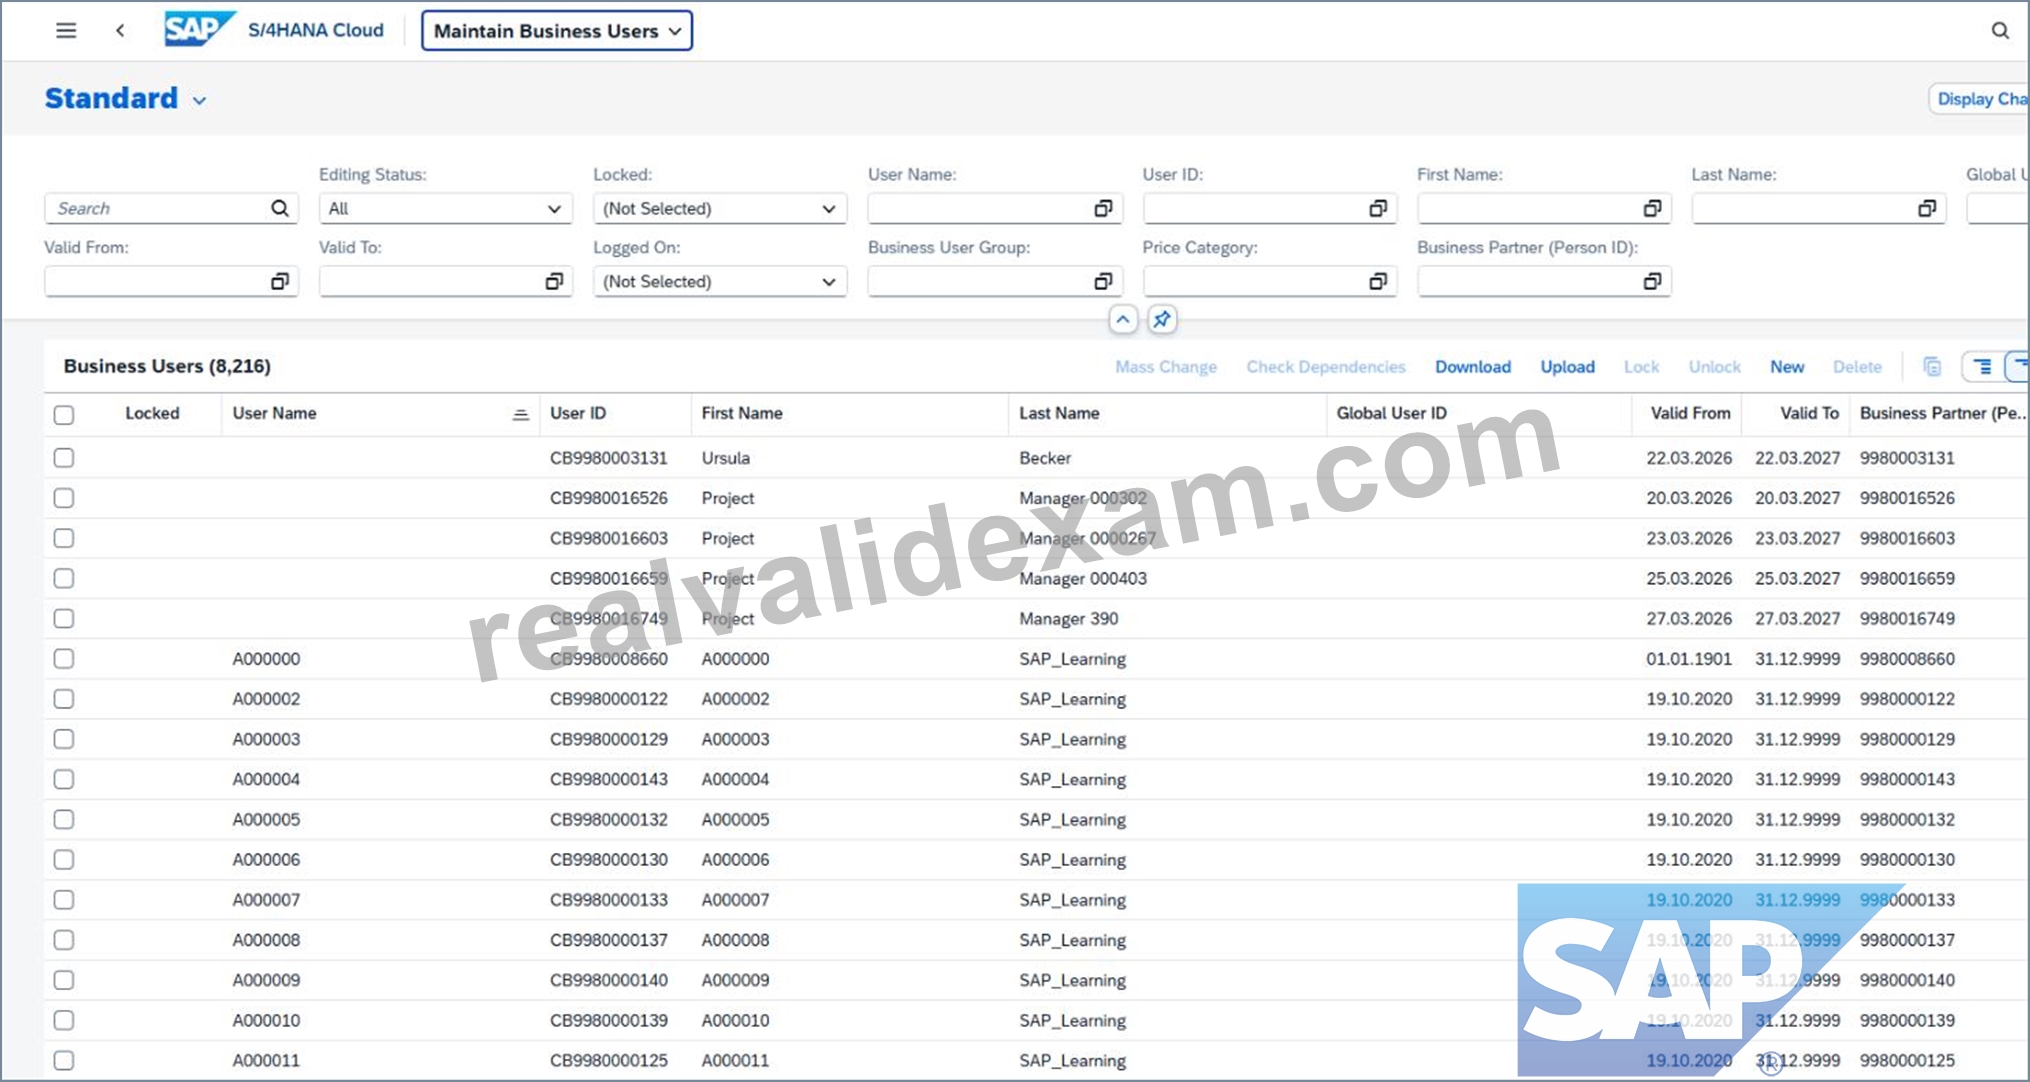Select checkbox for Ursula Becker row
Viewport: 2030px width, 1082px height.
pyautogui.click(x=64, y=458)
